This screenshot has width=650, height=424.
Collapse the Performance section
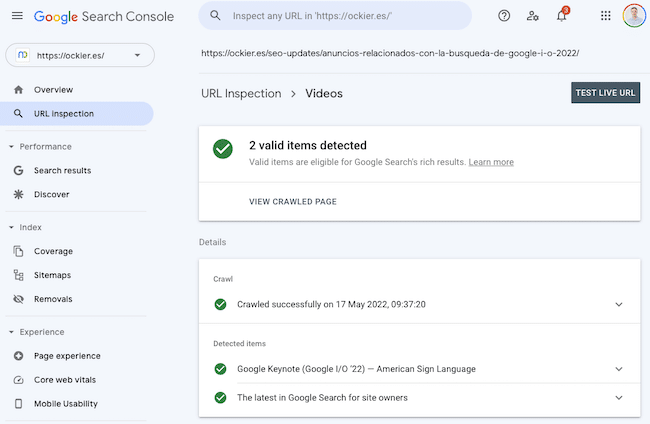[x=11, y=147]
